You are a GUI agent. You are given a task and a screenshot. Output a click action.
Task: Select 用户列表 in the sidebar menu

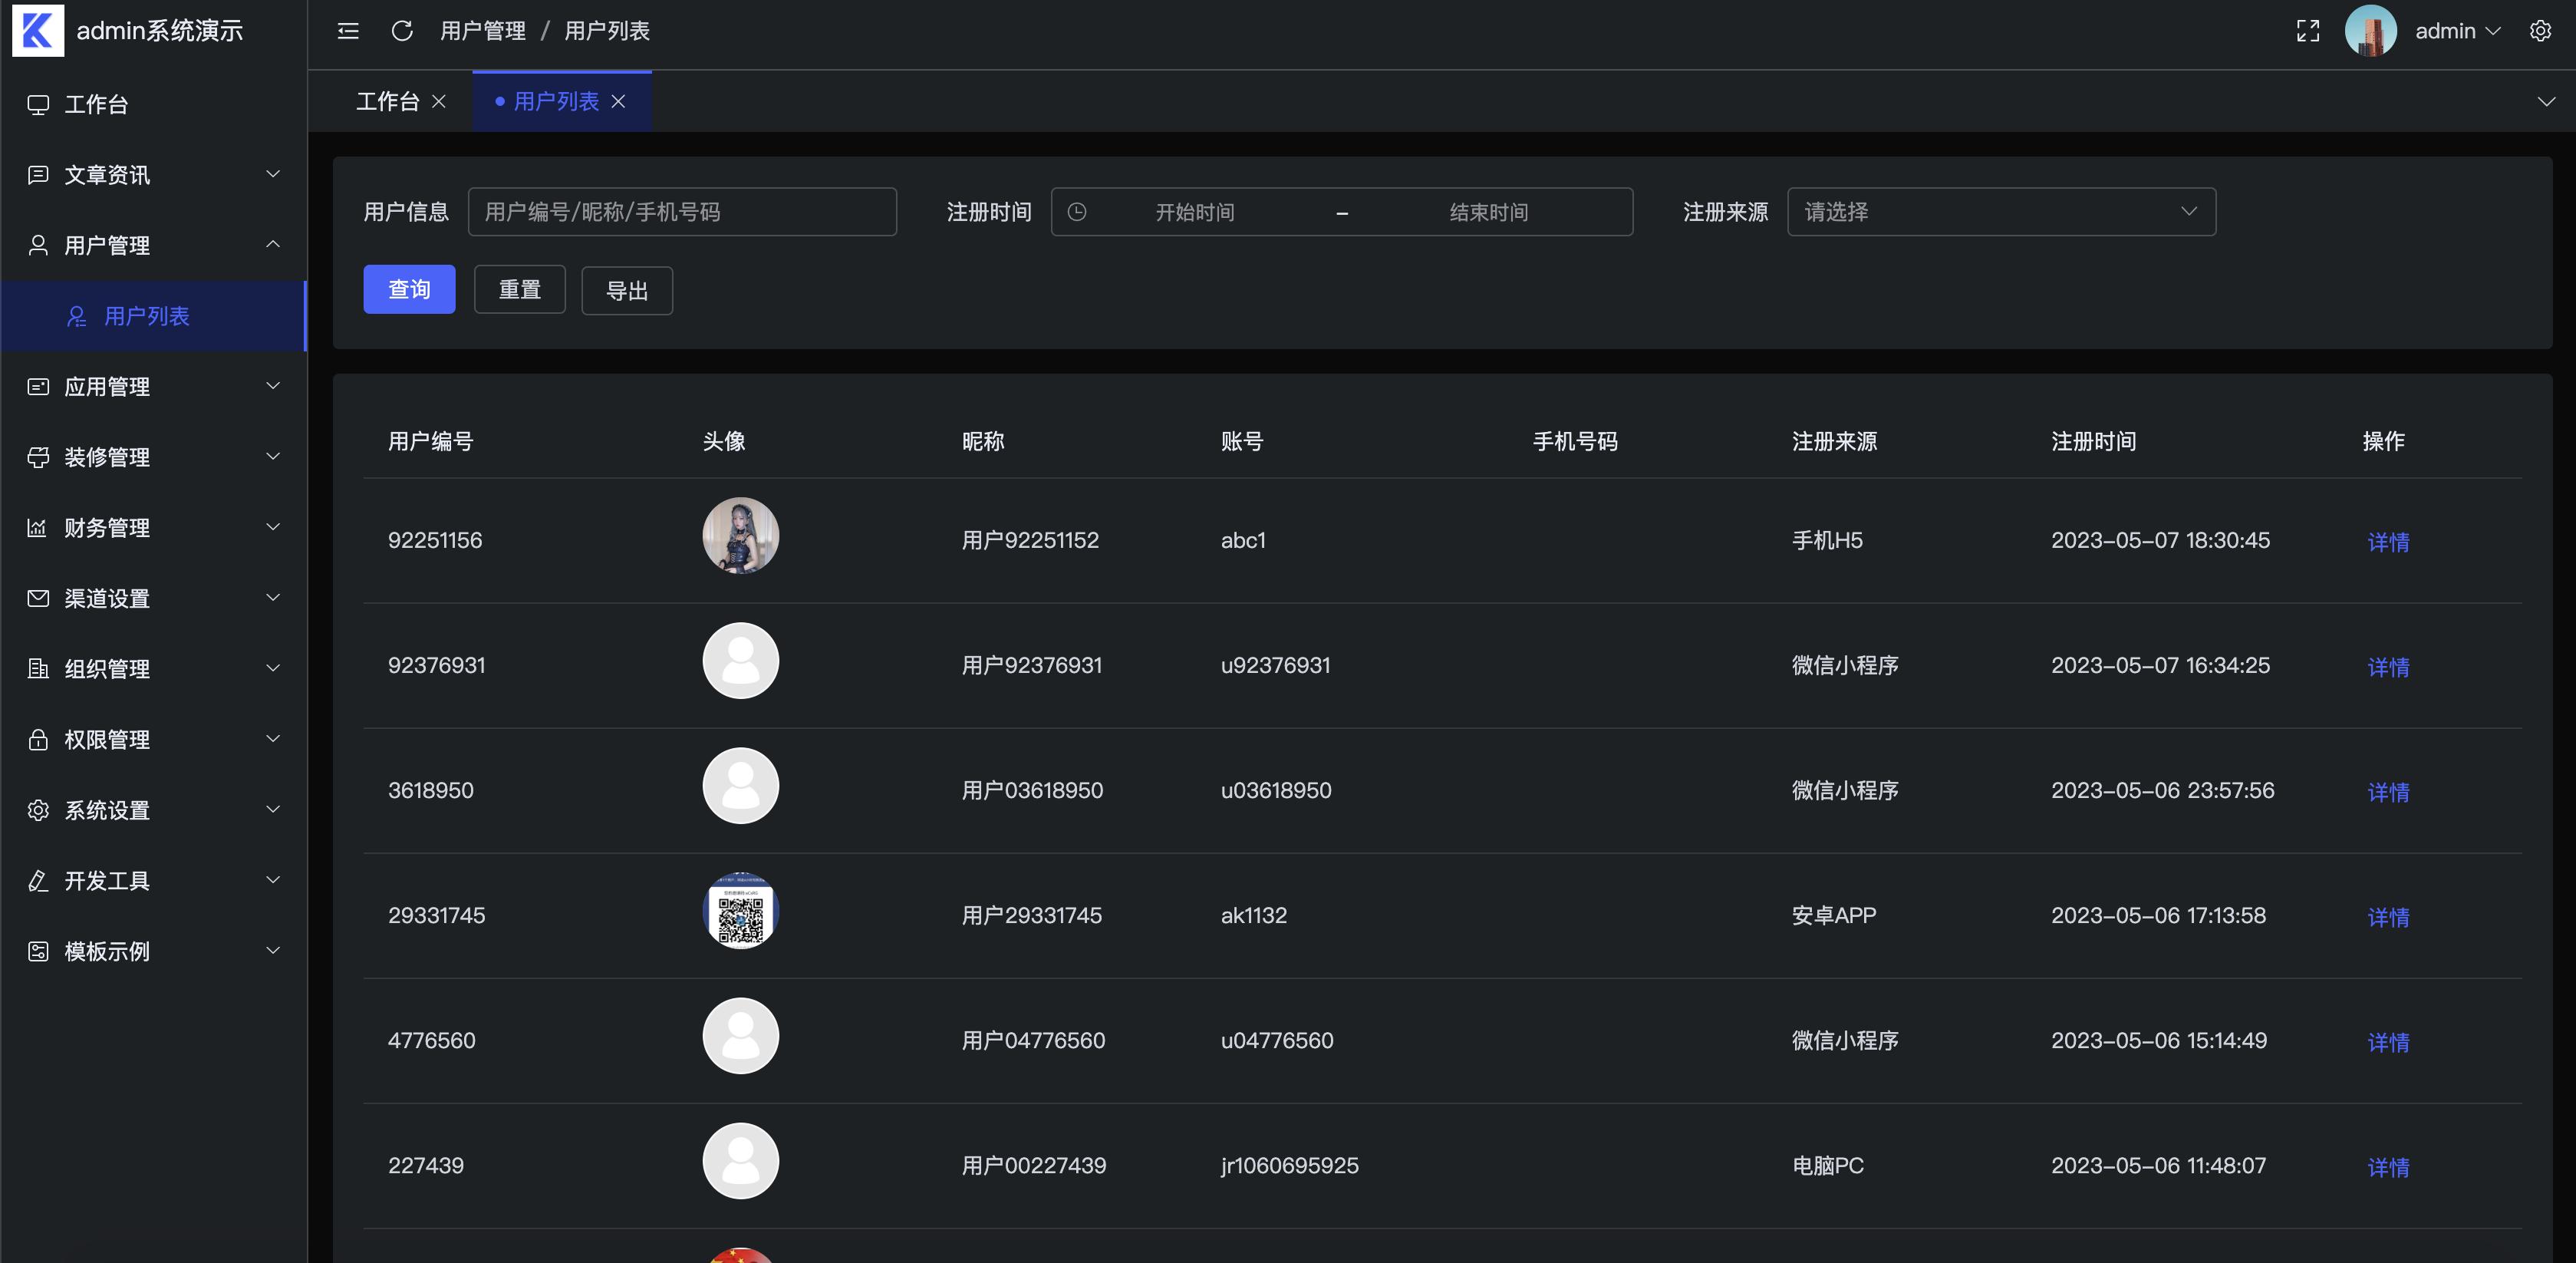tap(146, 316)
